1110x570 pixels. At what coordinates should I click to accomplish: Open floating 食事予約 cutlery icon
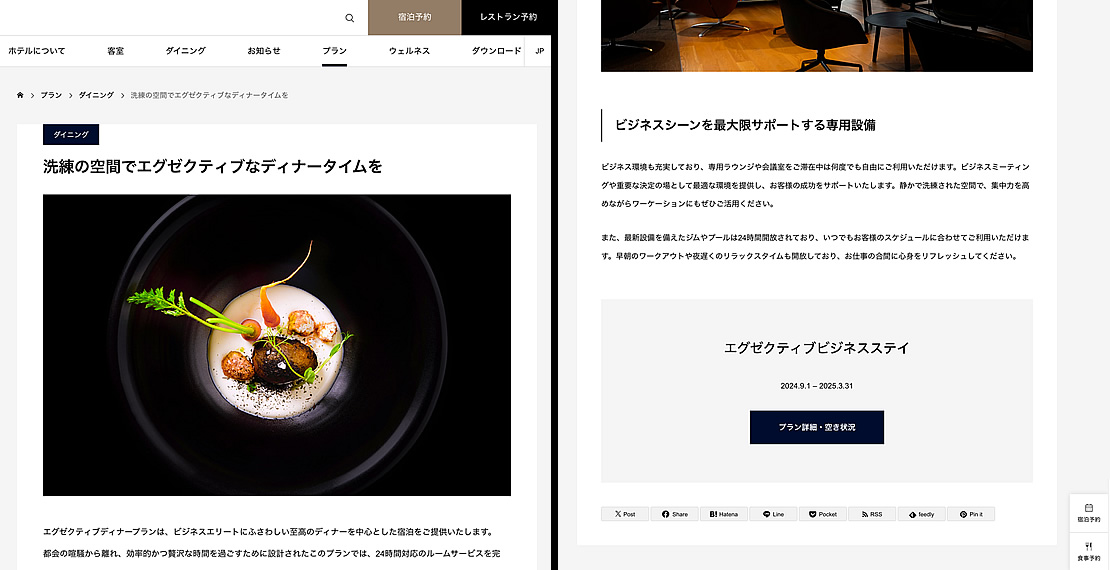[x=1089, y=552]
